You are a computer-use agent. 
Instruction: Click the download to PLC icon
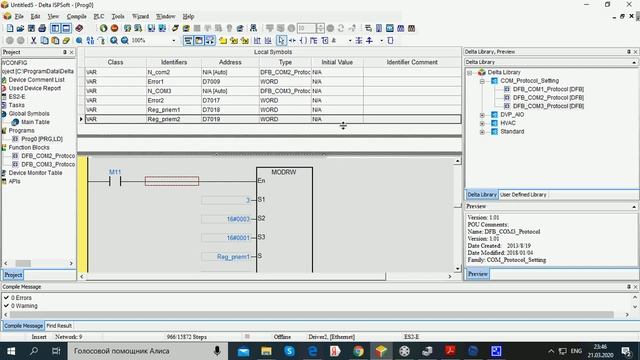(151, 28)
